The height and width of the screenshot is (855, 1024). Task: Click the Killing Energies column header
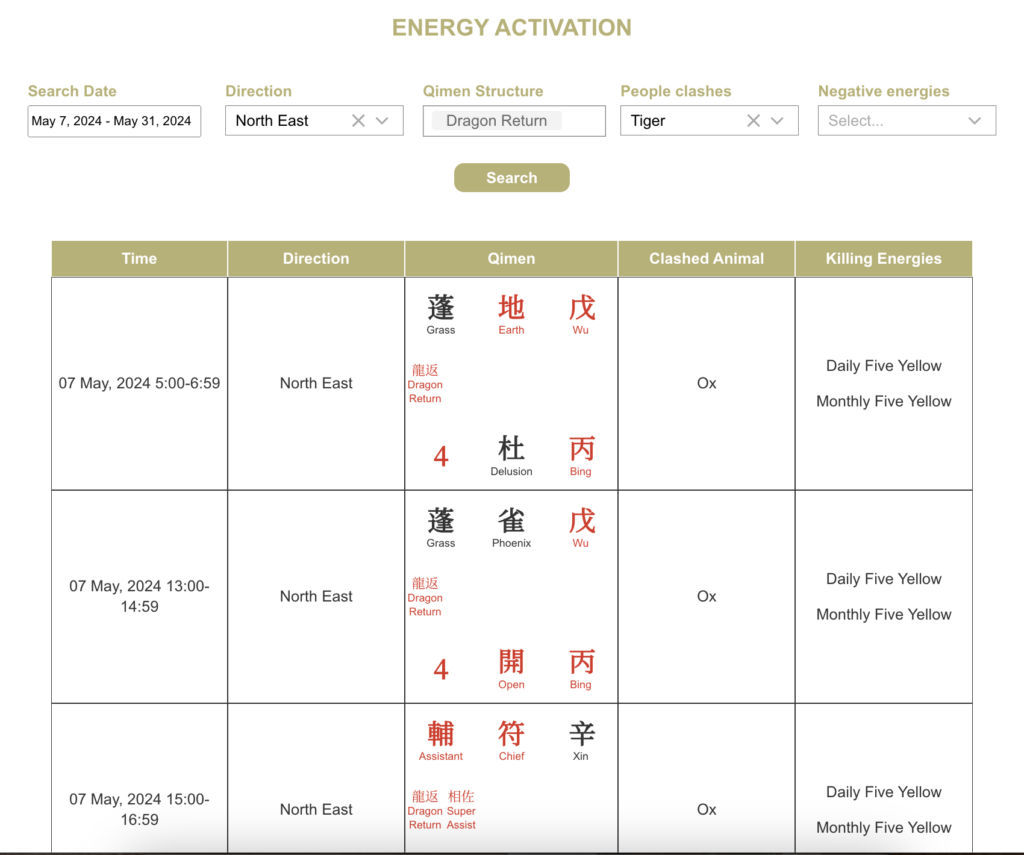pyautogui.click(x=883, y=258)
